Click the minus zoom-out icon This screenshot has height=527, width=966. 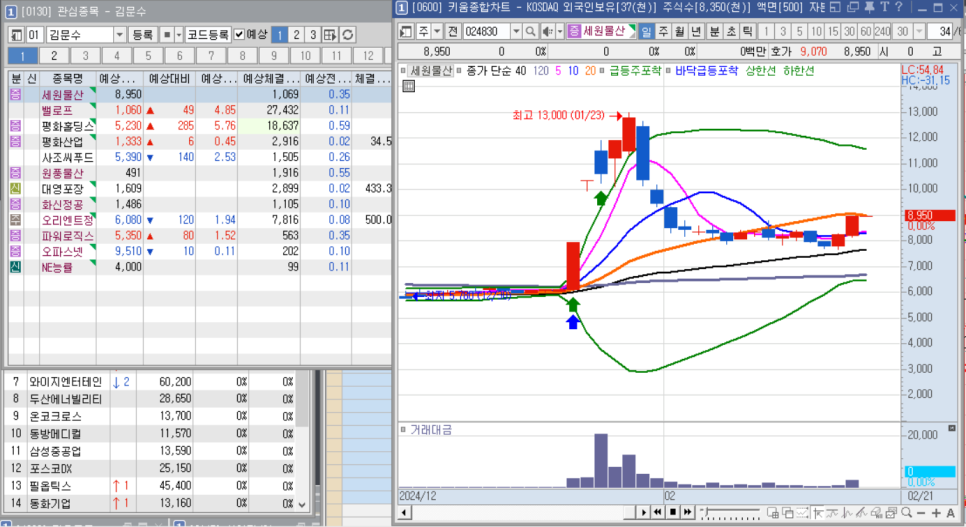(921, 512)
